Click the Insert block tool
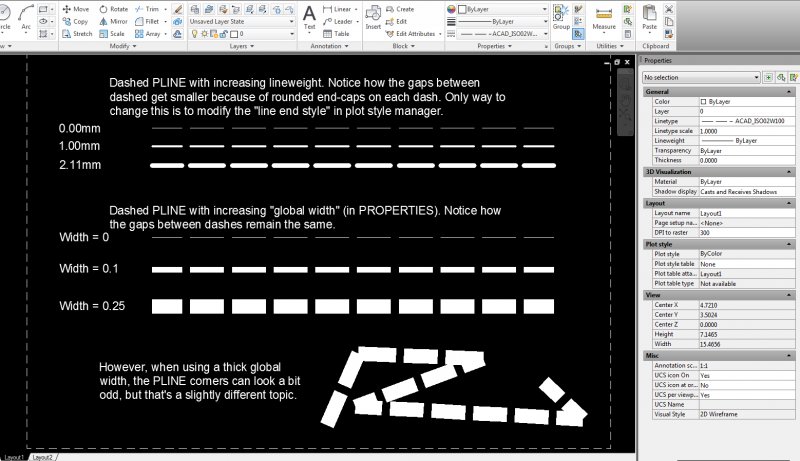 373,17
